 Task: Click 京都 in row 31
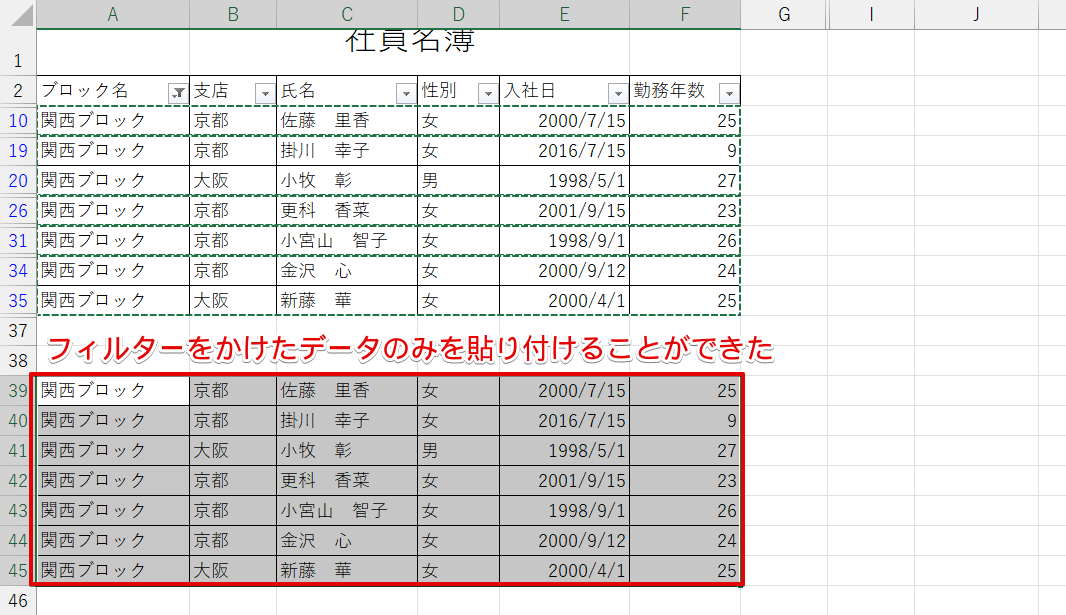[211, 240]
